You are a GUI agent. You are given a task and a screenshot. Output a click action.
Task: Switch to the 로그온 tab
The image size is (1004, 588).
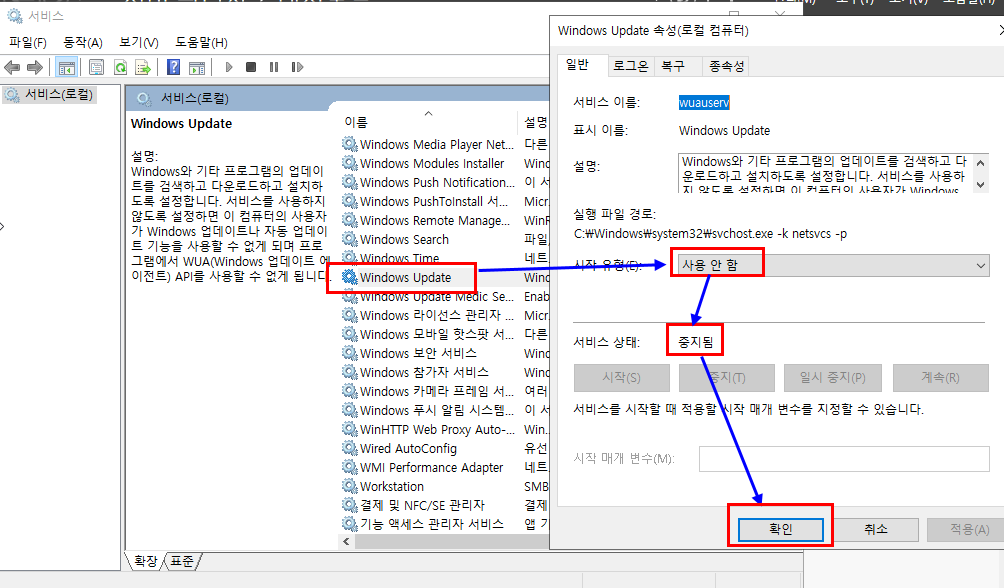click(630, 66)
